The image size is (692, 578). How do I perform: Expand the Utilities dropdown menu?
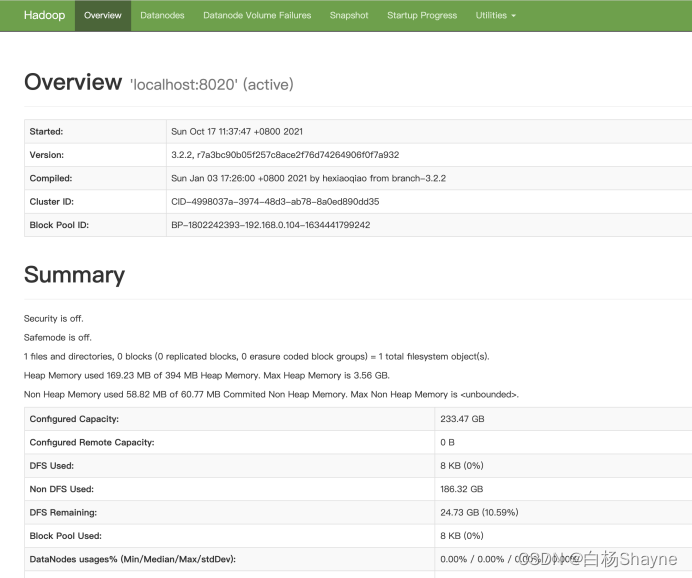(496, 15)
